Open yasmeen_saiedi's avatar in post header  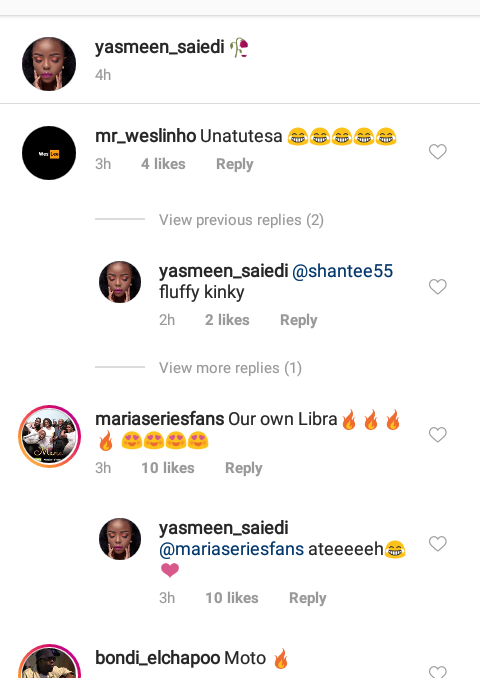(49, 64)
